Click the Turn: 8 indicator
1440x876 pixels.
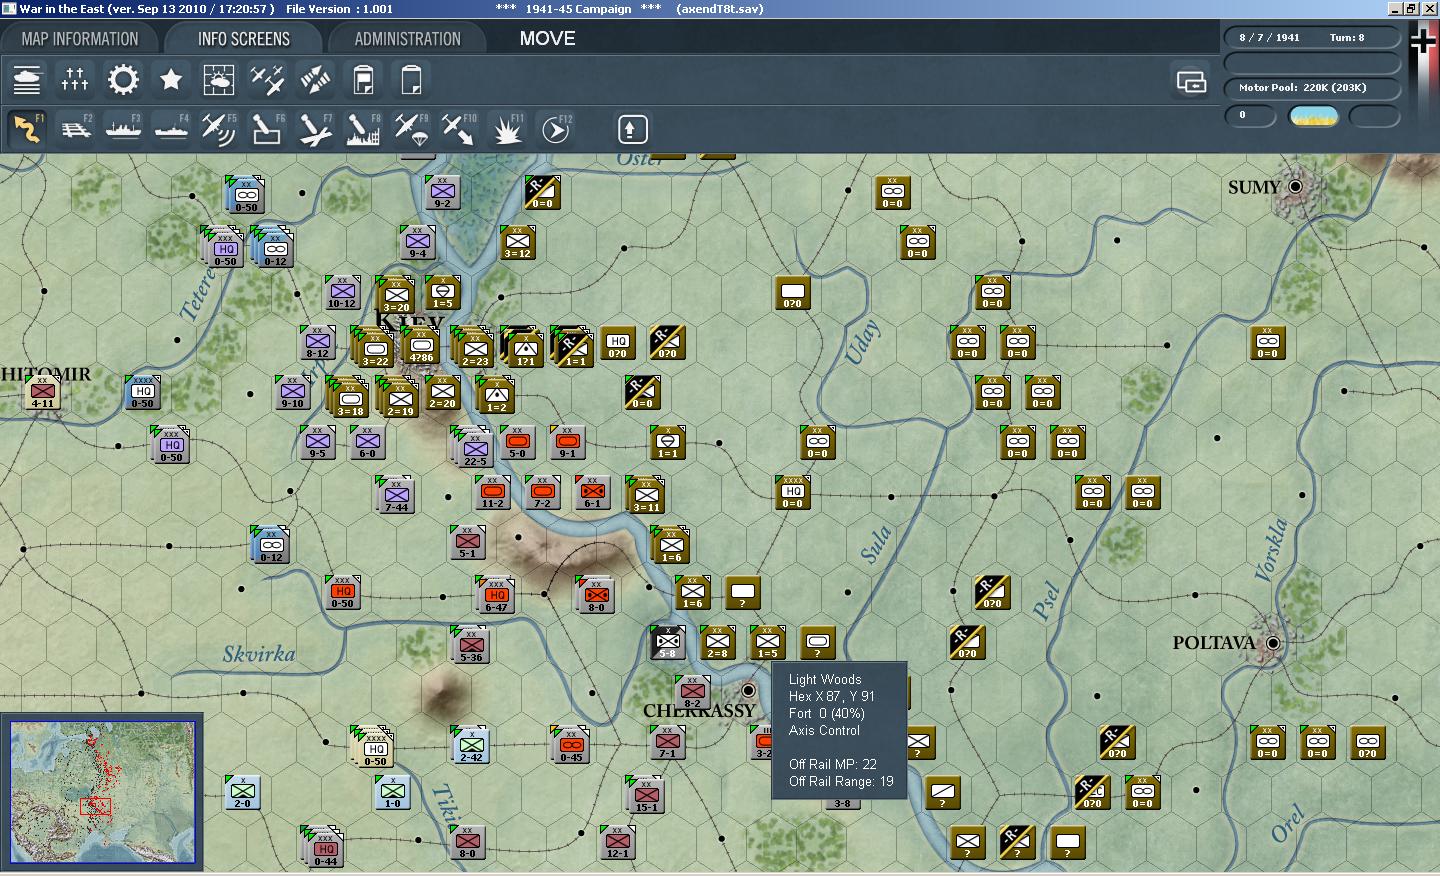click(x=1347, y=37)
